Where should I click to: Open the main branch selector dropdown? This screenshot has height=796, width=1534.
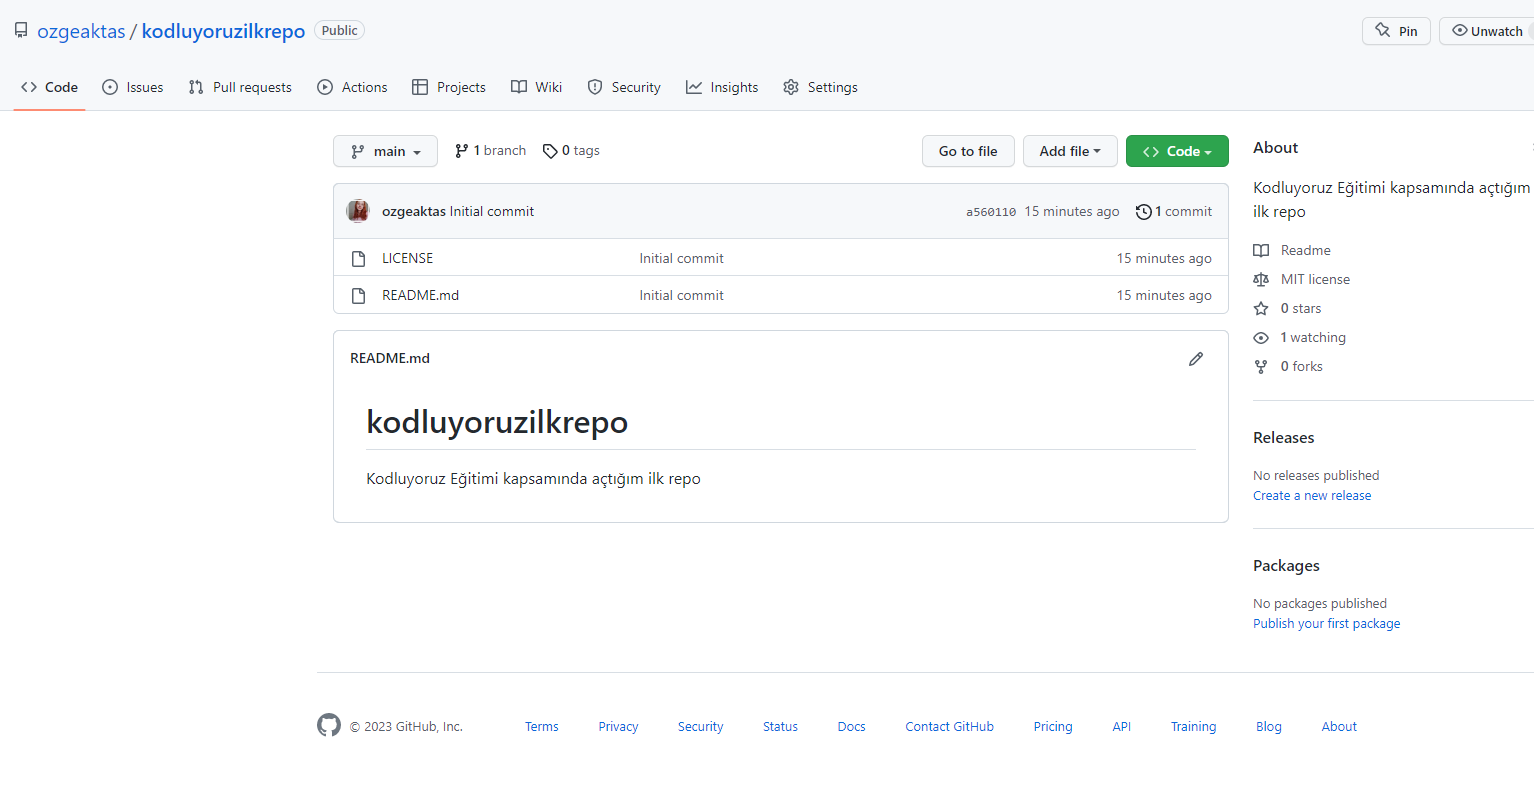pos(385,150)
